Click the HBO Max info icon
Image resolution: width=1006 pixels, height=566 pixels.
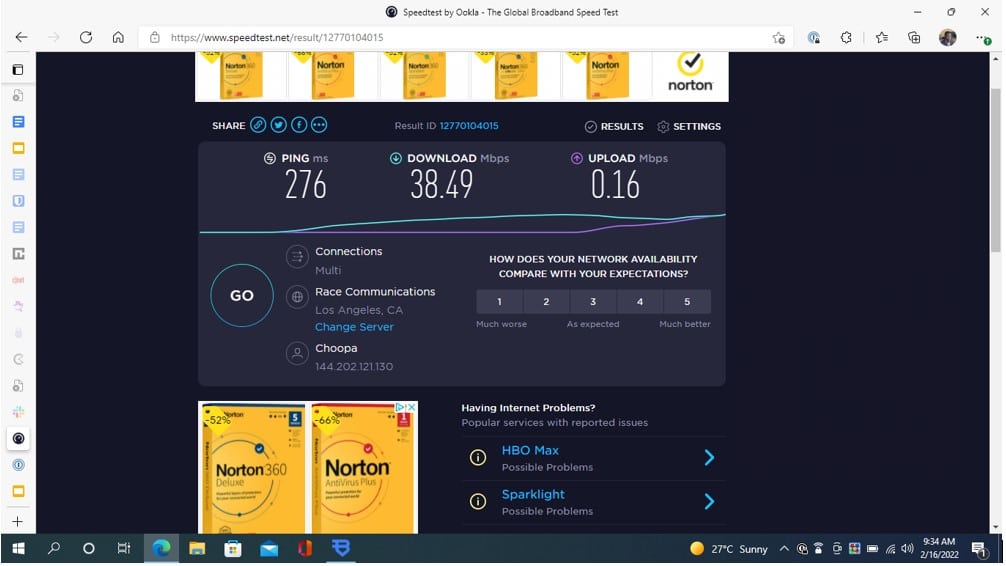(x=478, y=458)
